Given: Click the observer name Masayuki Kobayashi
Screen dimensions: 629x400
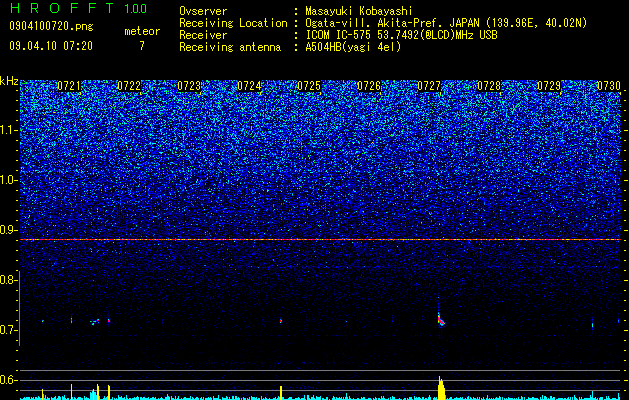Looking at the screenshot, I should (x=358, y=11).
